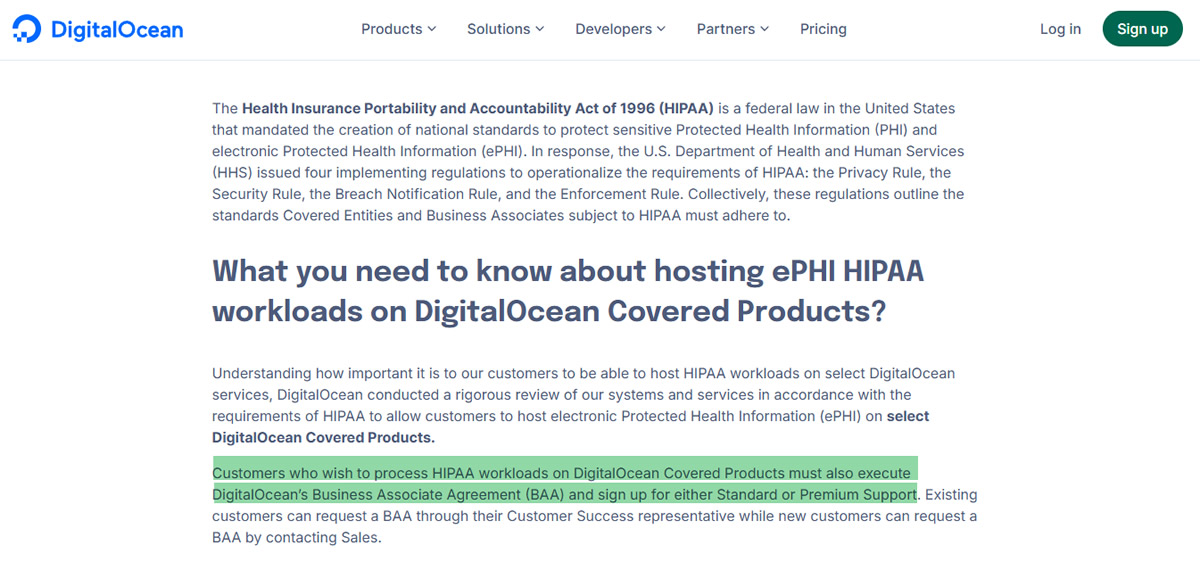This screenshot has width=1200, height=571.
Task: Click the Log in link
Action: click(1060, 29)
